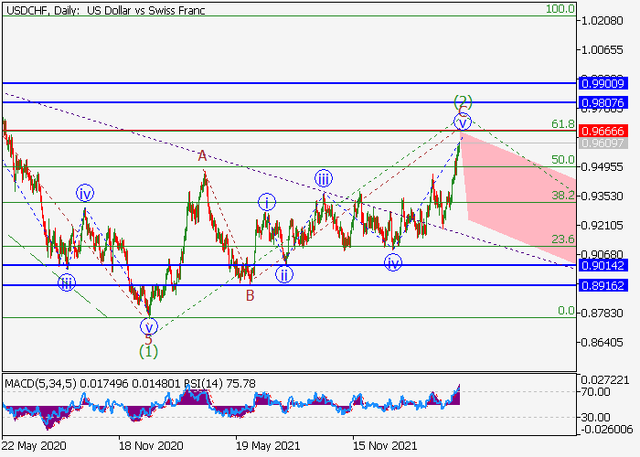The image size is (640, 457).
Task: Select the blue 0.99009 price level tag
Action: (x=603, y=84)
